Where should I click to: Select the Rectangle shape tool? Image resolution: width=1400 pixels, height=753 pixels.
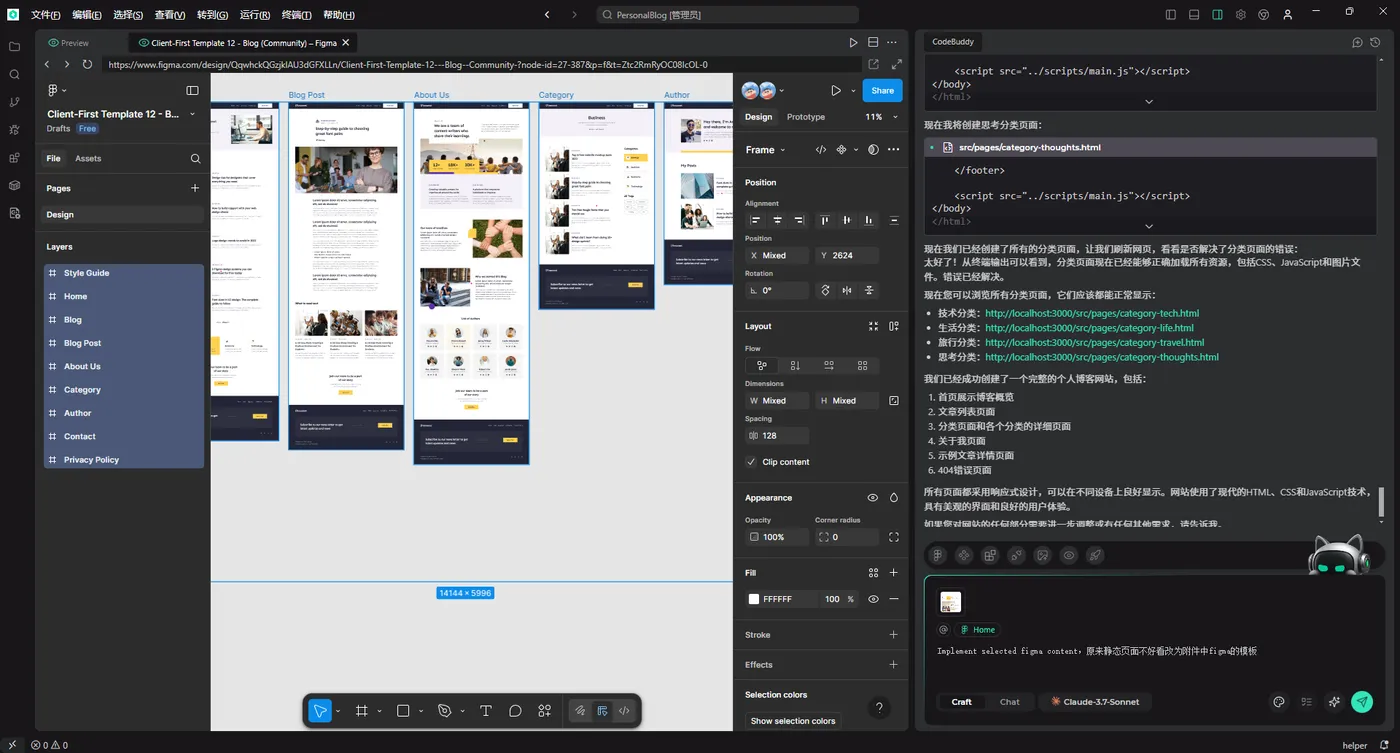point(403,711)
